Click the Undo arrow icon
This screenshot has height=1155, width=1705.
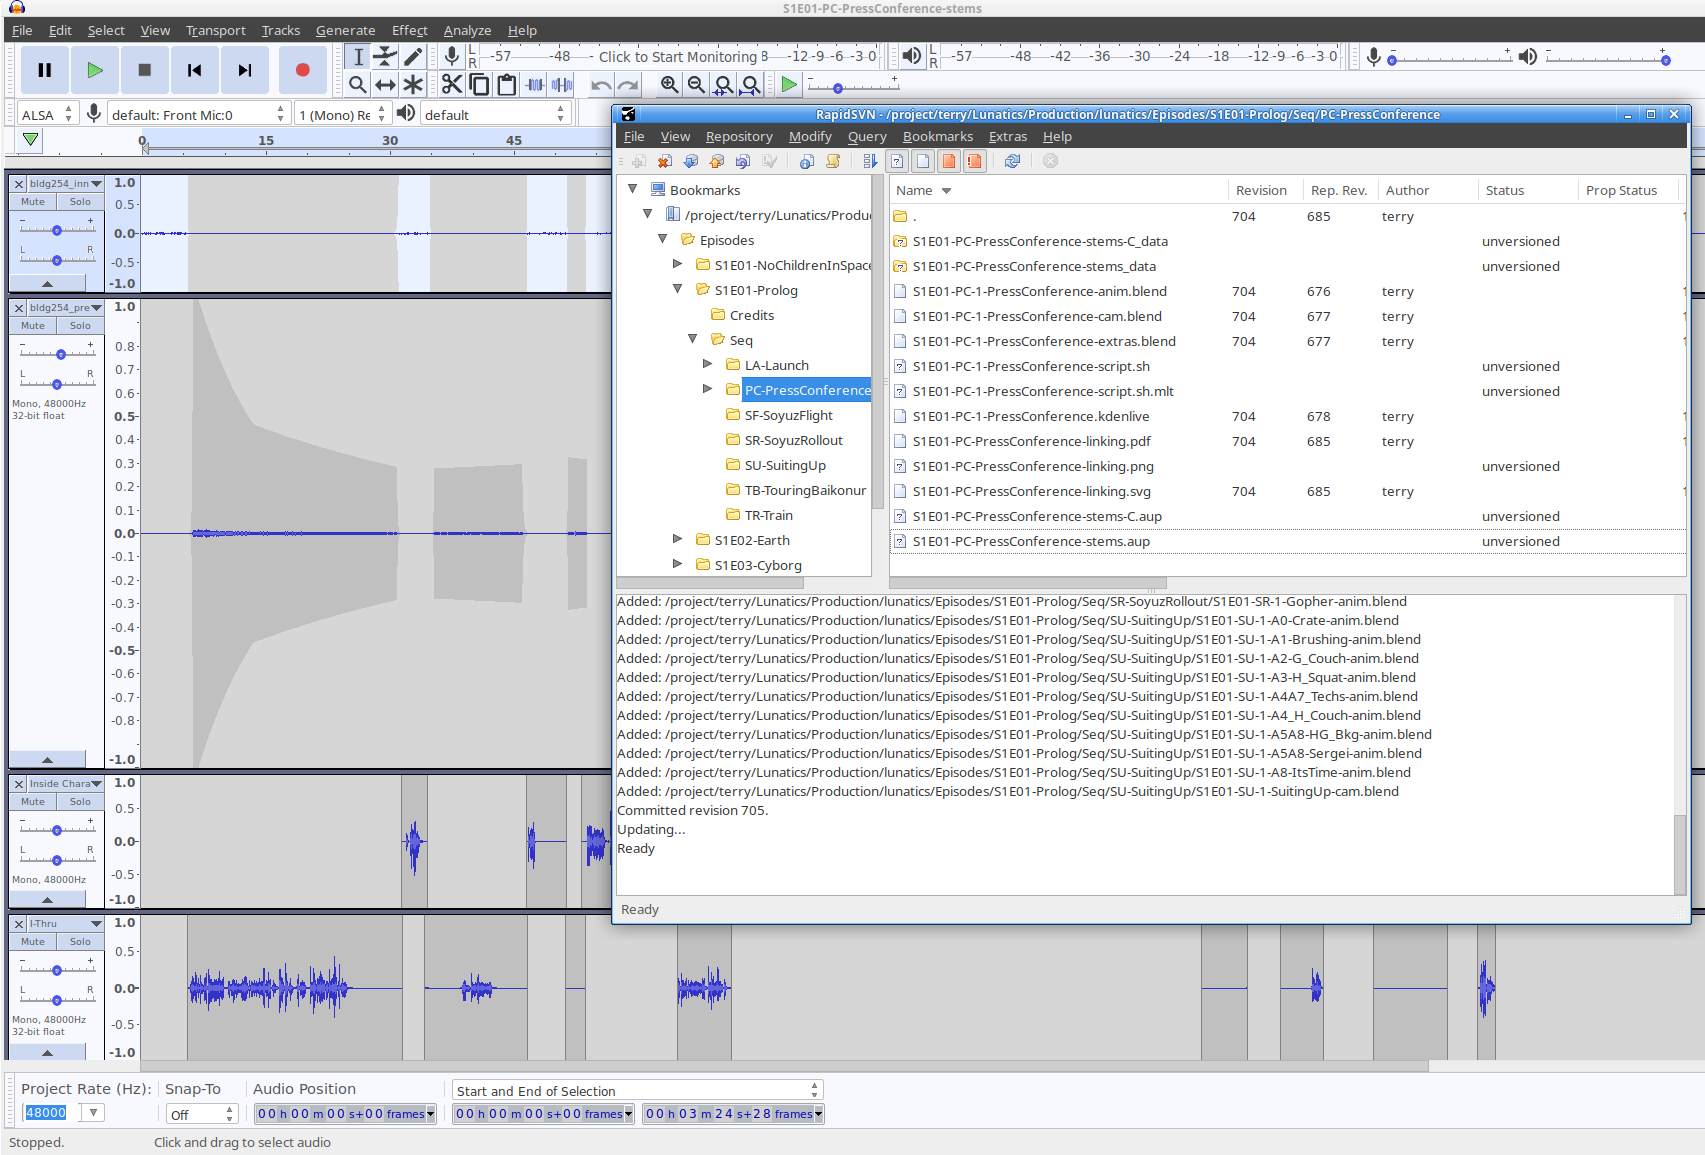tap(600, 85)
